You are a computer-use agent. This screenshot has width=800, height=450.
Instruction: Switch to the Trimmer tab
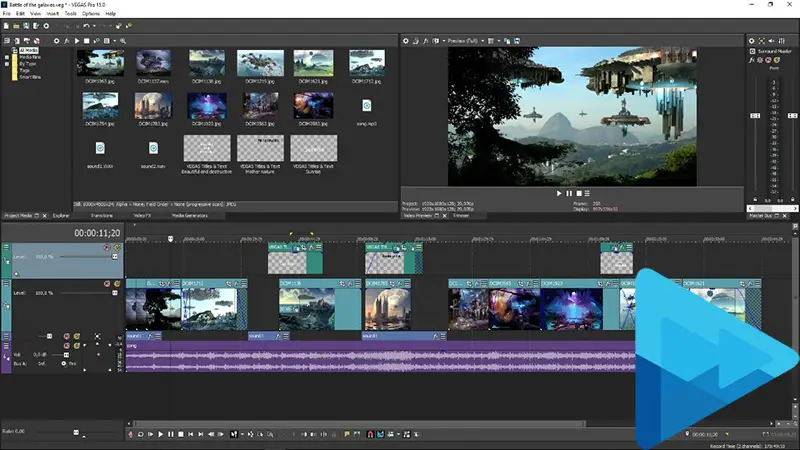point(460,215)
